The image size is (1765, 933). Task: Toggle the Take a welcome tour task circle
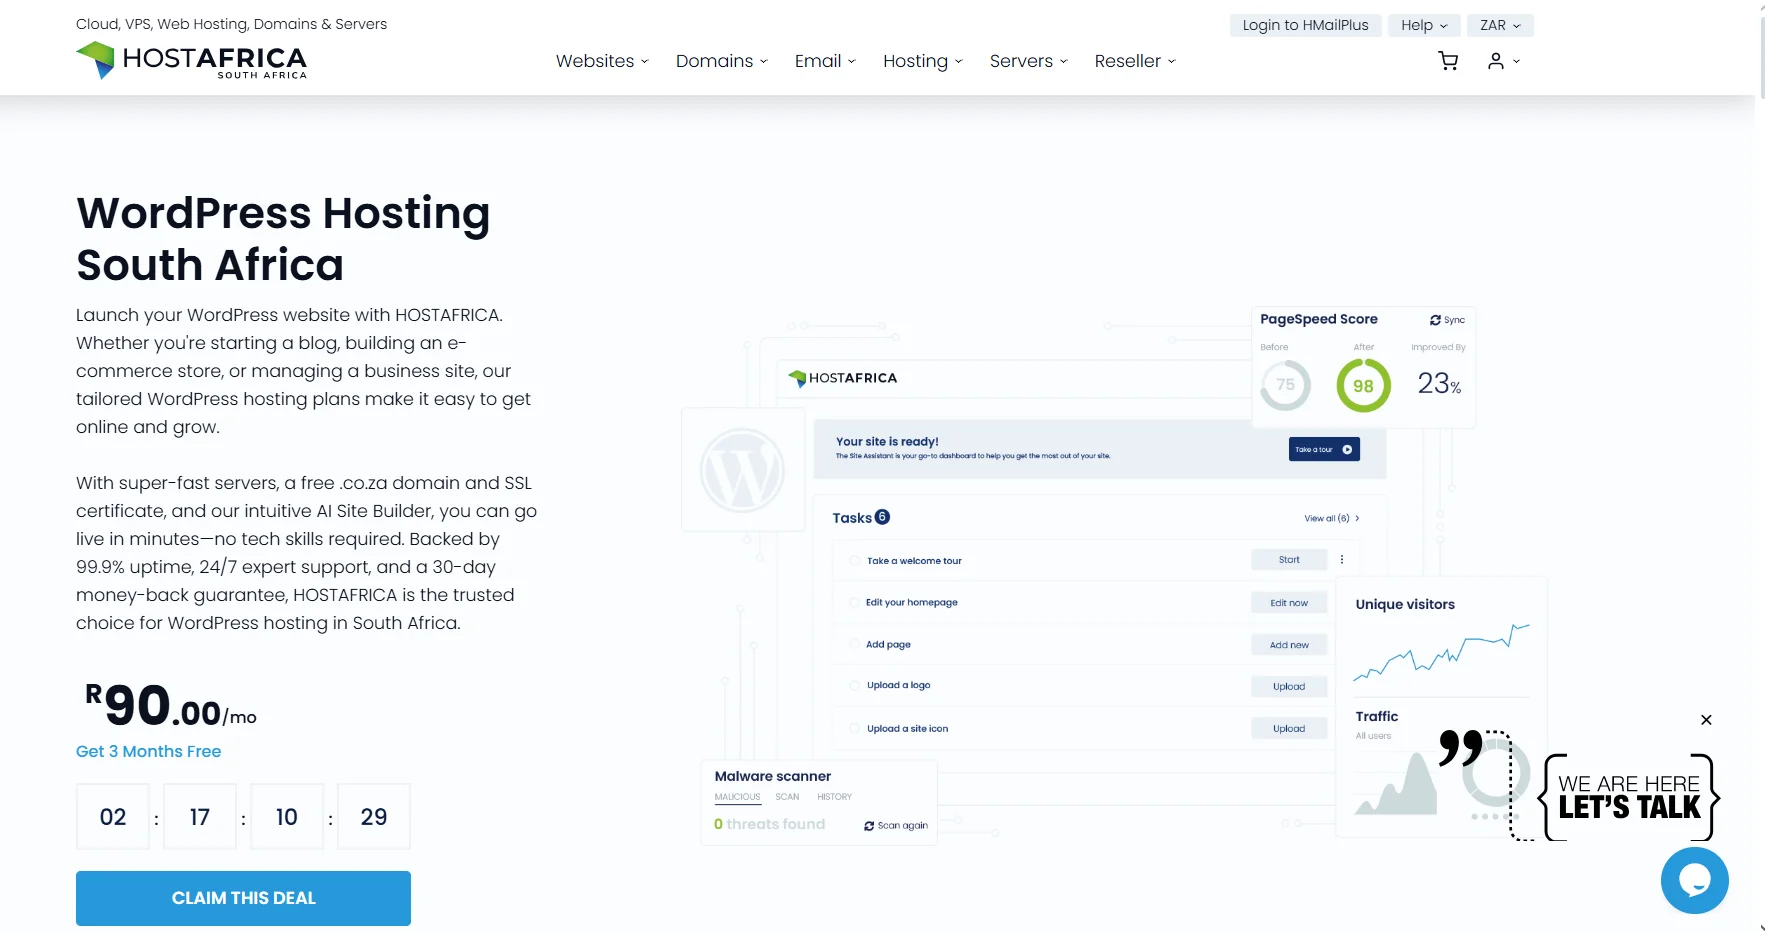click(x=855, y=561)
